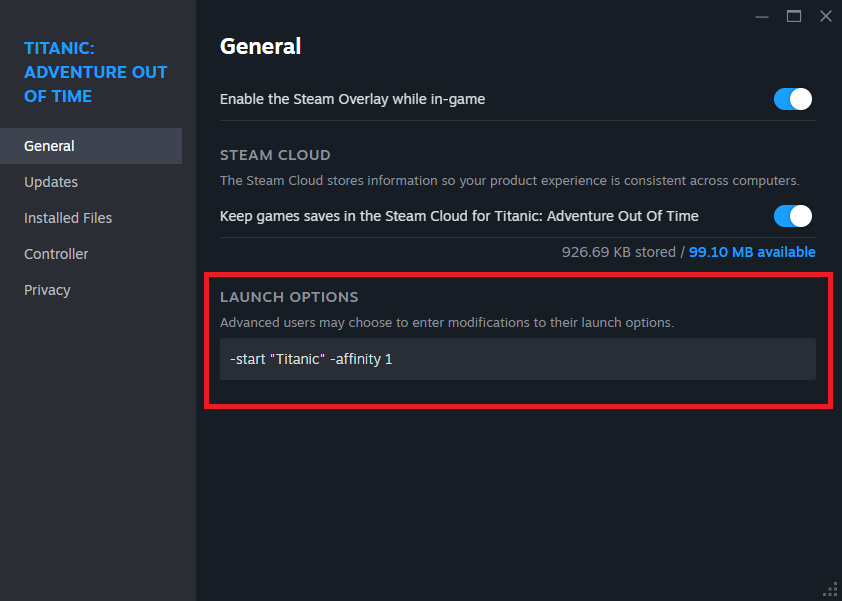Click the 'Enable the Steam Overlay' label text
The image size is (842, 601).
pos(352,99)
